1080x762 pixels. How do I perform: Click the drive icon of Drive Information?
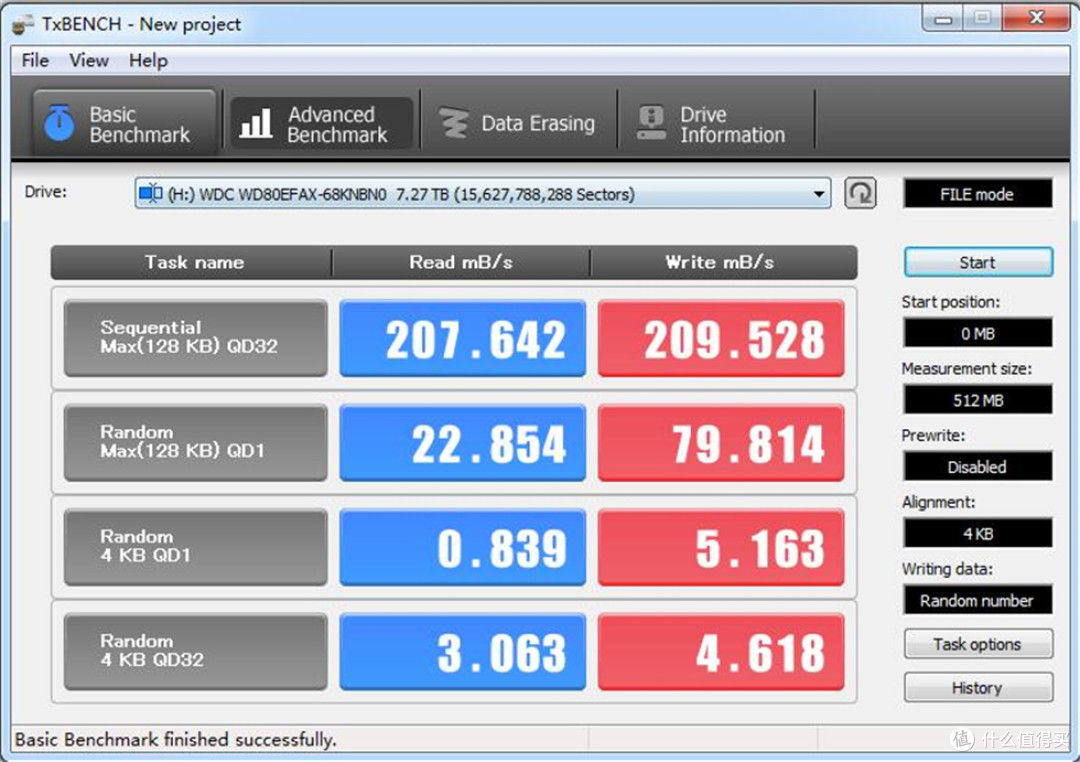pos(651,123)
